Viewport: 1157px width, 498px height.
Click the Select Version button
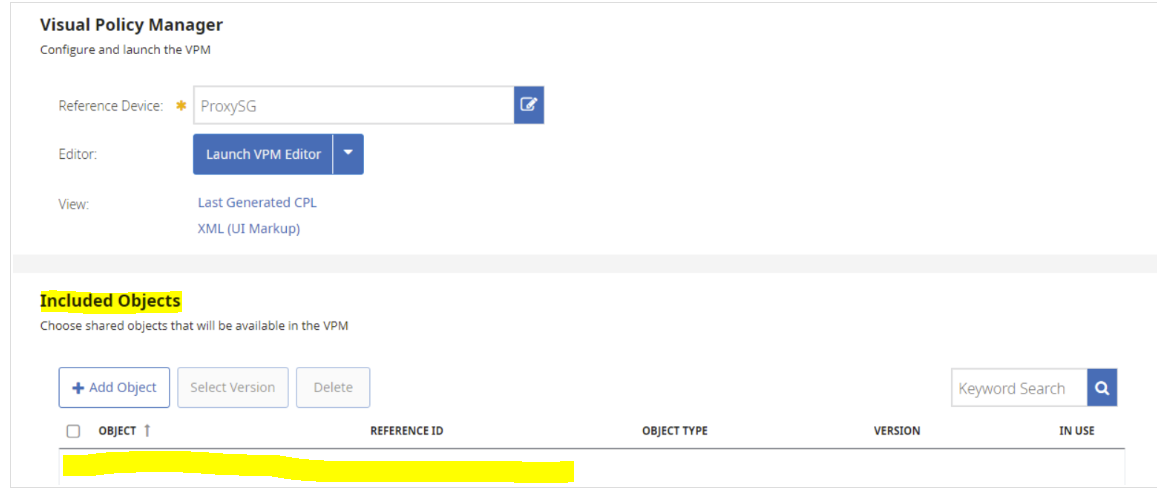point(232,387)
